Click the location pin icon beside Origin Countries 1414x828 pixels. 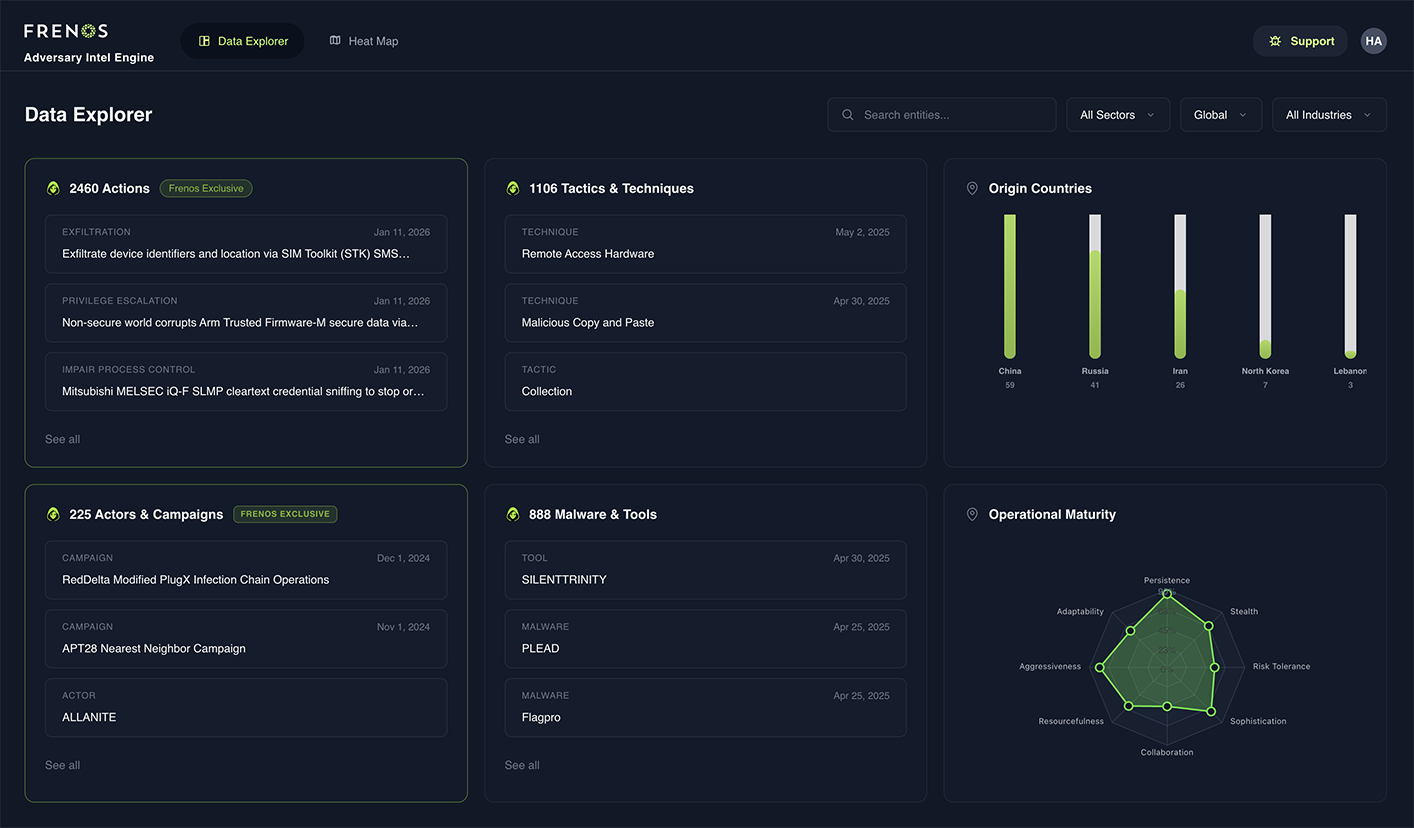[x=972, y=188]
